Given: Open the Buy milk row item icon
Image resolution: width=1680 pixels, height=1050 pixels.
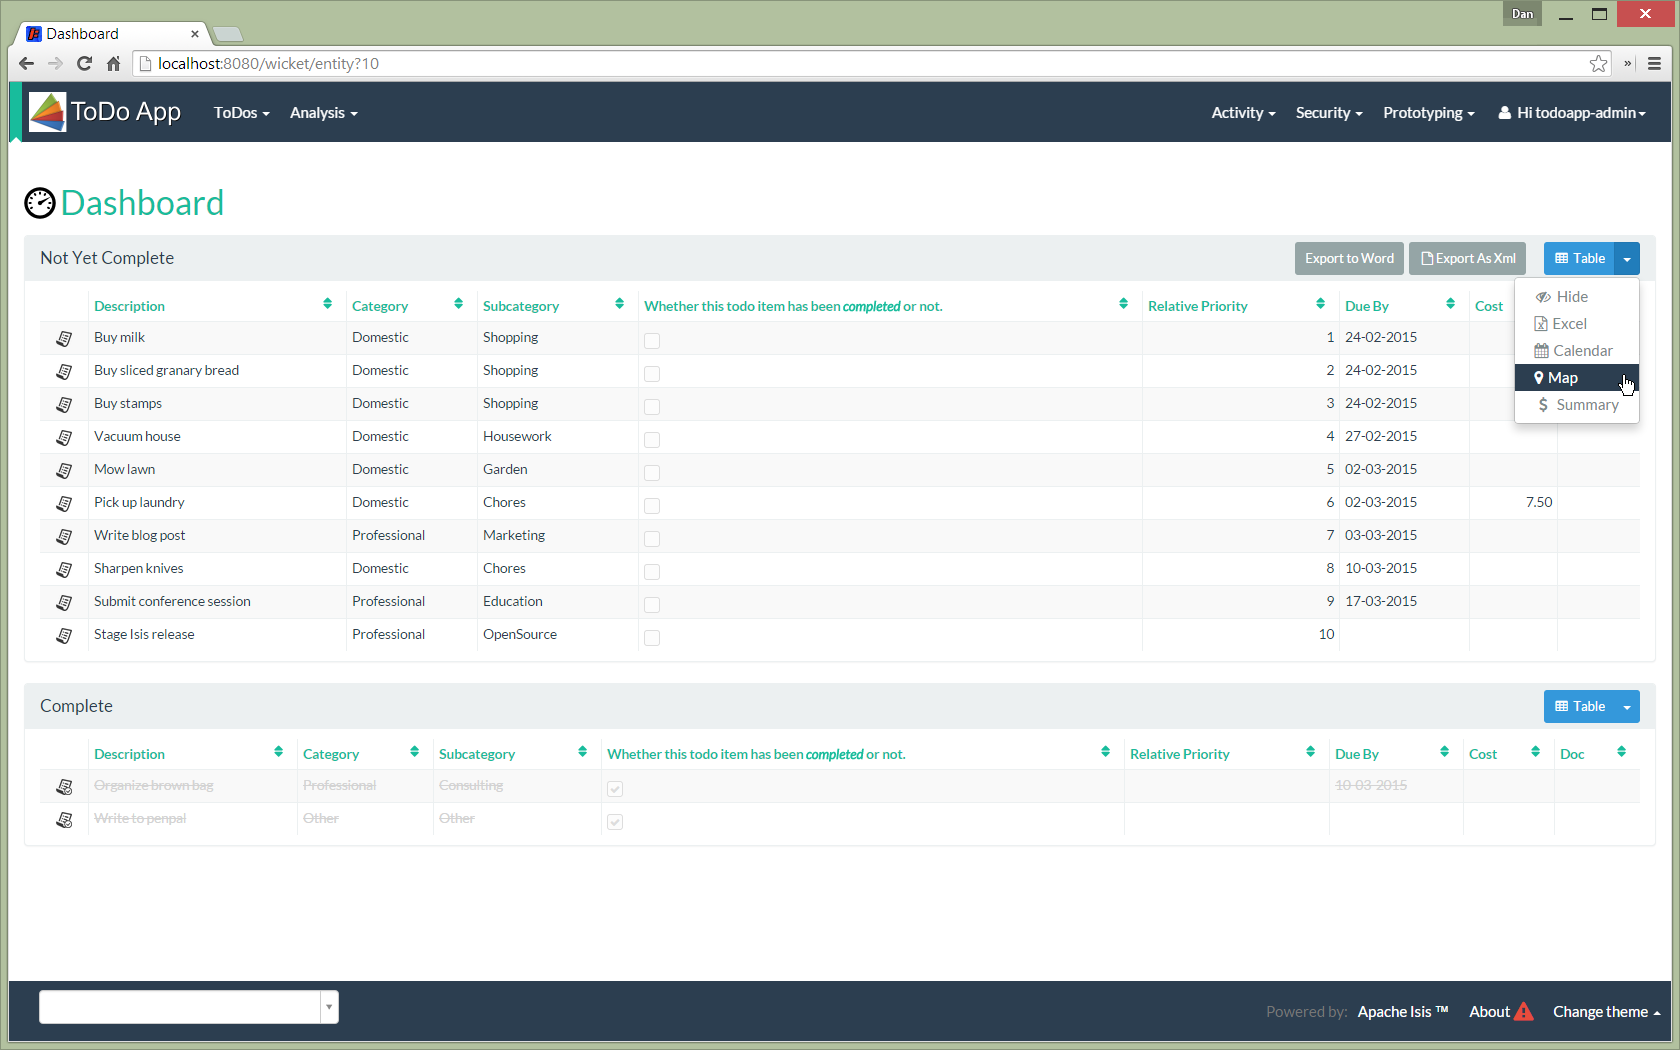Looking at the screenshot, I should pyautogui.click(x=64, y=339).
